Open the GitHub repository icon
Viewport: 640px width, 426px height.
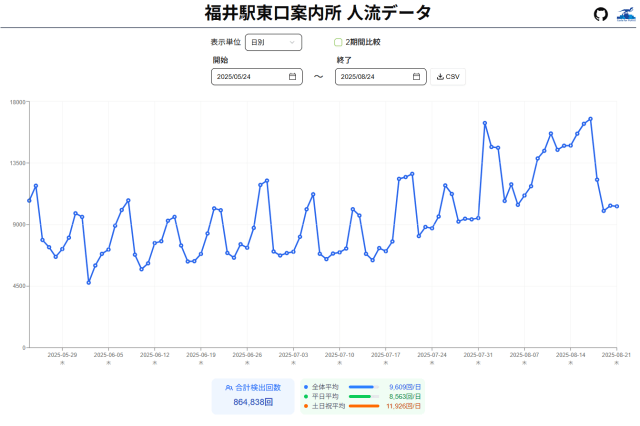tap(600, 14)
